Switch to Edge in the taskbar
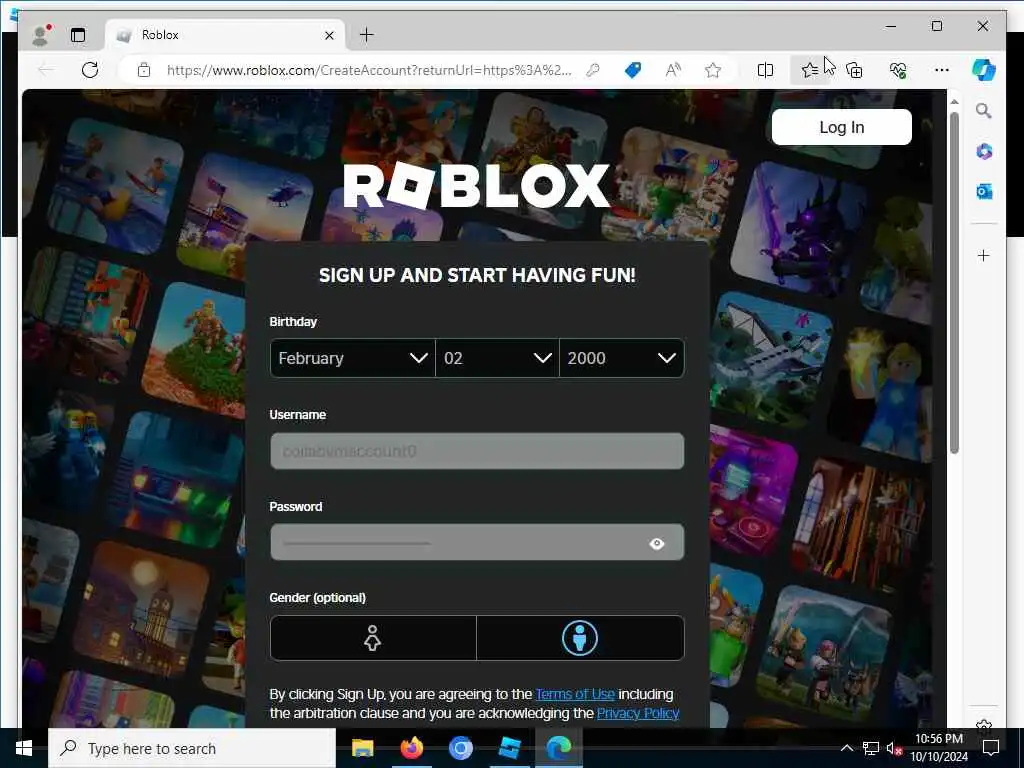The height and width of the screenshot is (768, 1024). point(559,748)
